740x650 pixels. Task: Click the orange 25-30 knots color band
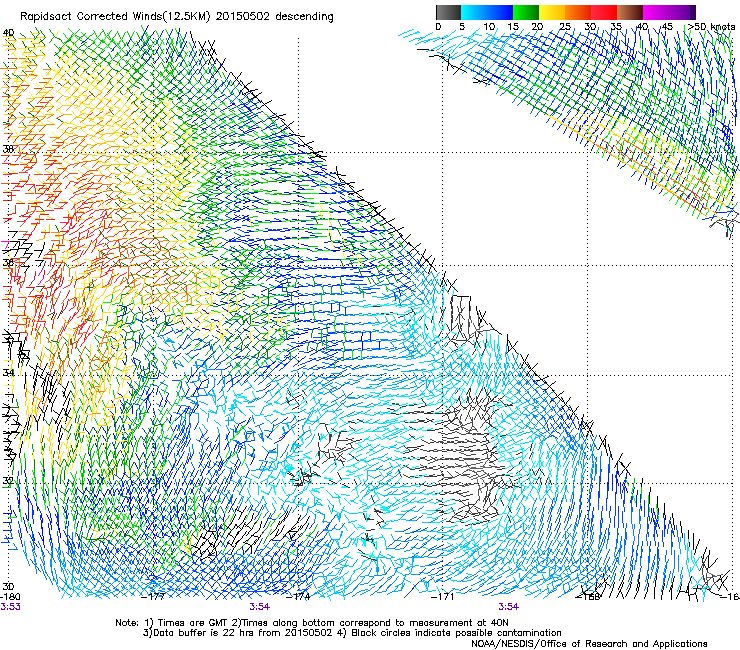[578, 12]
